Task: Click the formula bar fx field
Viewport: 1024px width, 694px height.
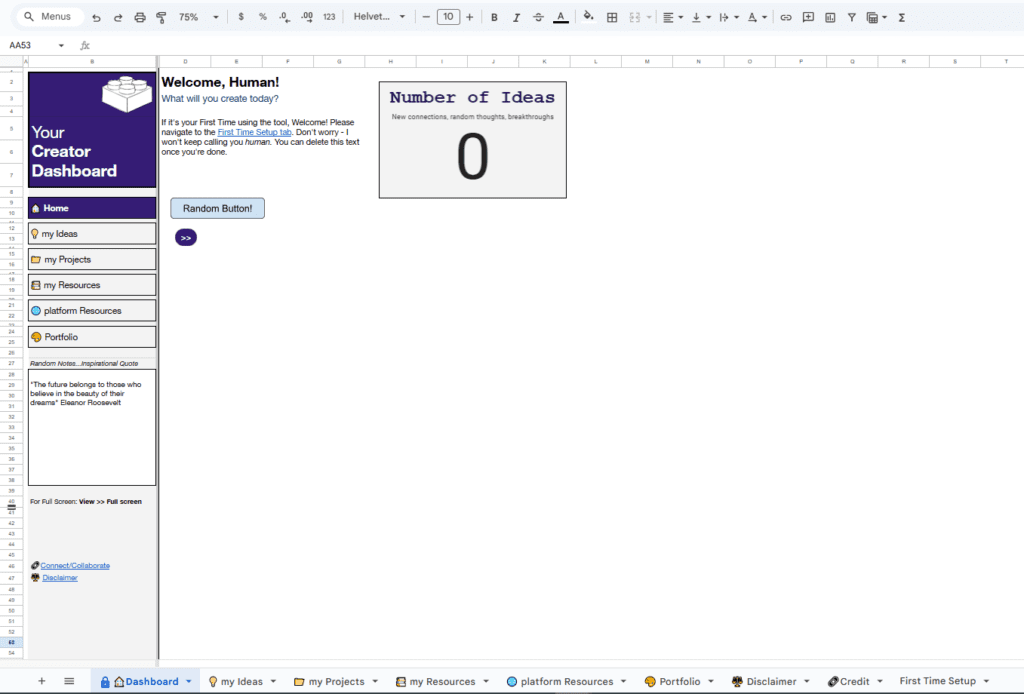Action: (555, 45)
